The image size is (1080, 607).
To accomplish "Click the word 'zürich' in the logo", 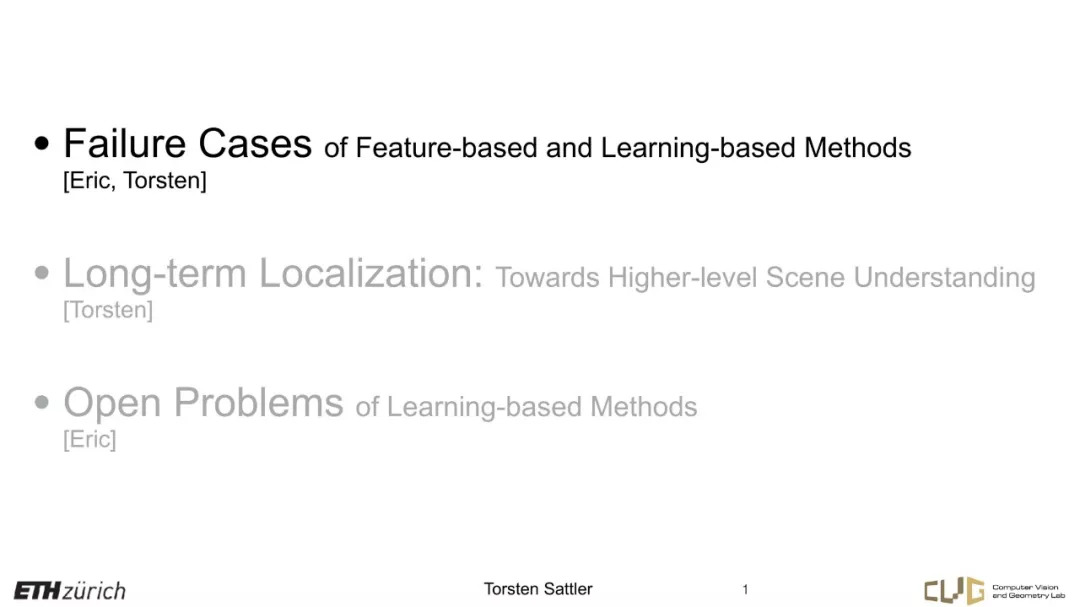I will click(94, 591).
